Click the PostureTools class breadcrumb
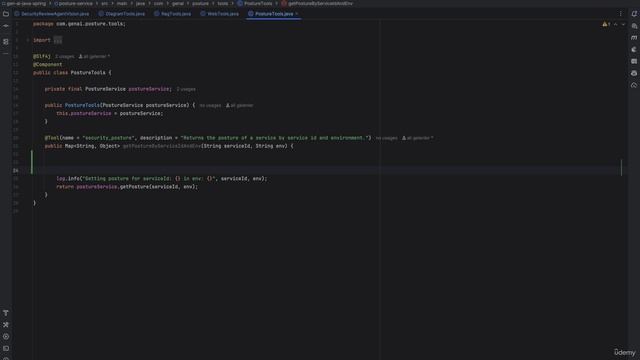This screenshot has width=640, height=360. (255, 3)
